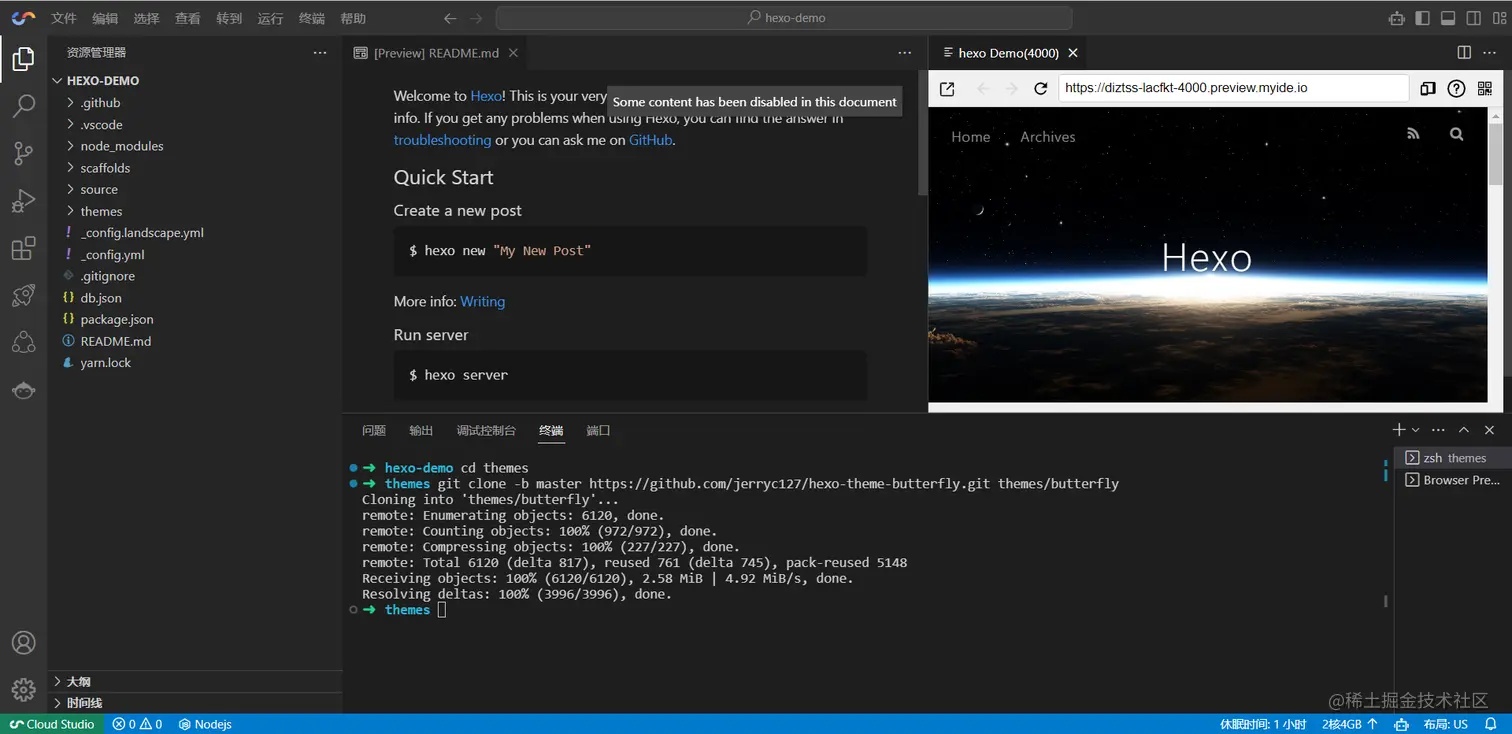
Task: Open the preview help question mark icon
Action: click(1456, 88)
